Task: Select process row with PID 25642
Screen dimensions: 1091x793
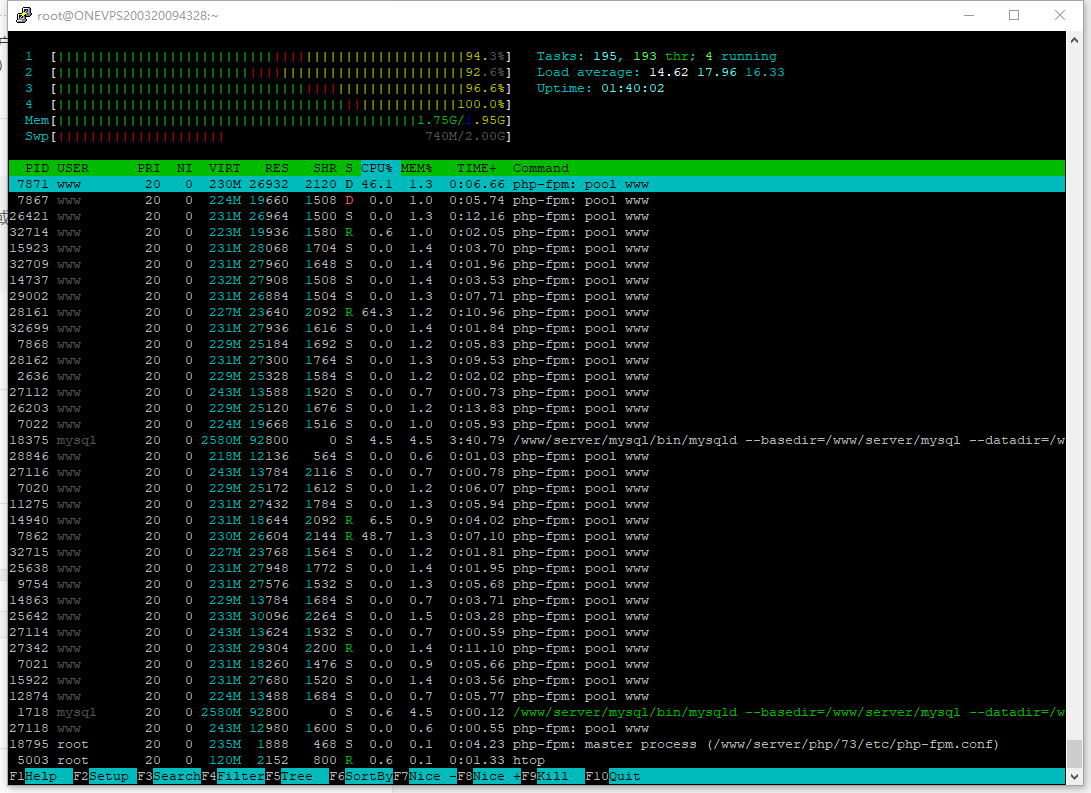Action: (536, 616)
